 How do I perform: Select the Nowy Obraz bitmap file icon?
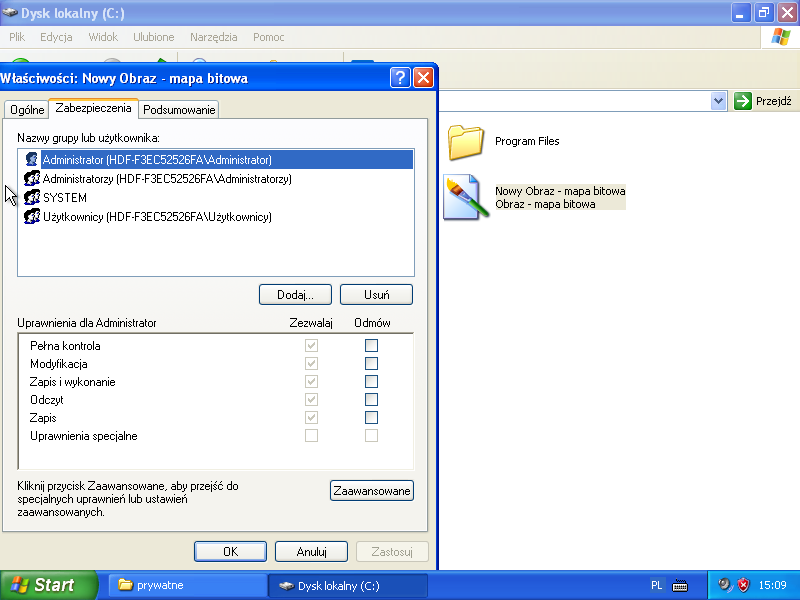(465, 197)
